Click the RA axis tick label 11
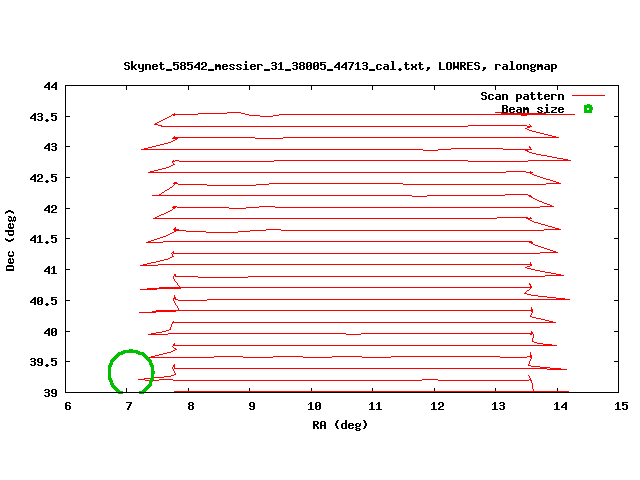This screenshot has width=640, height=480. 375,406
